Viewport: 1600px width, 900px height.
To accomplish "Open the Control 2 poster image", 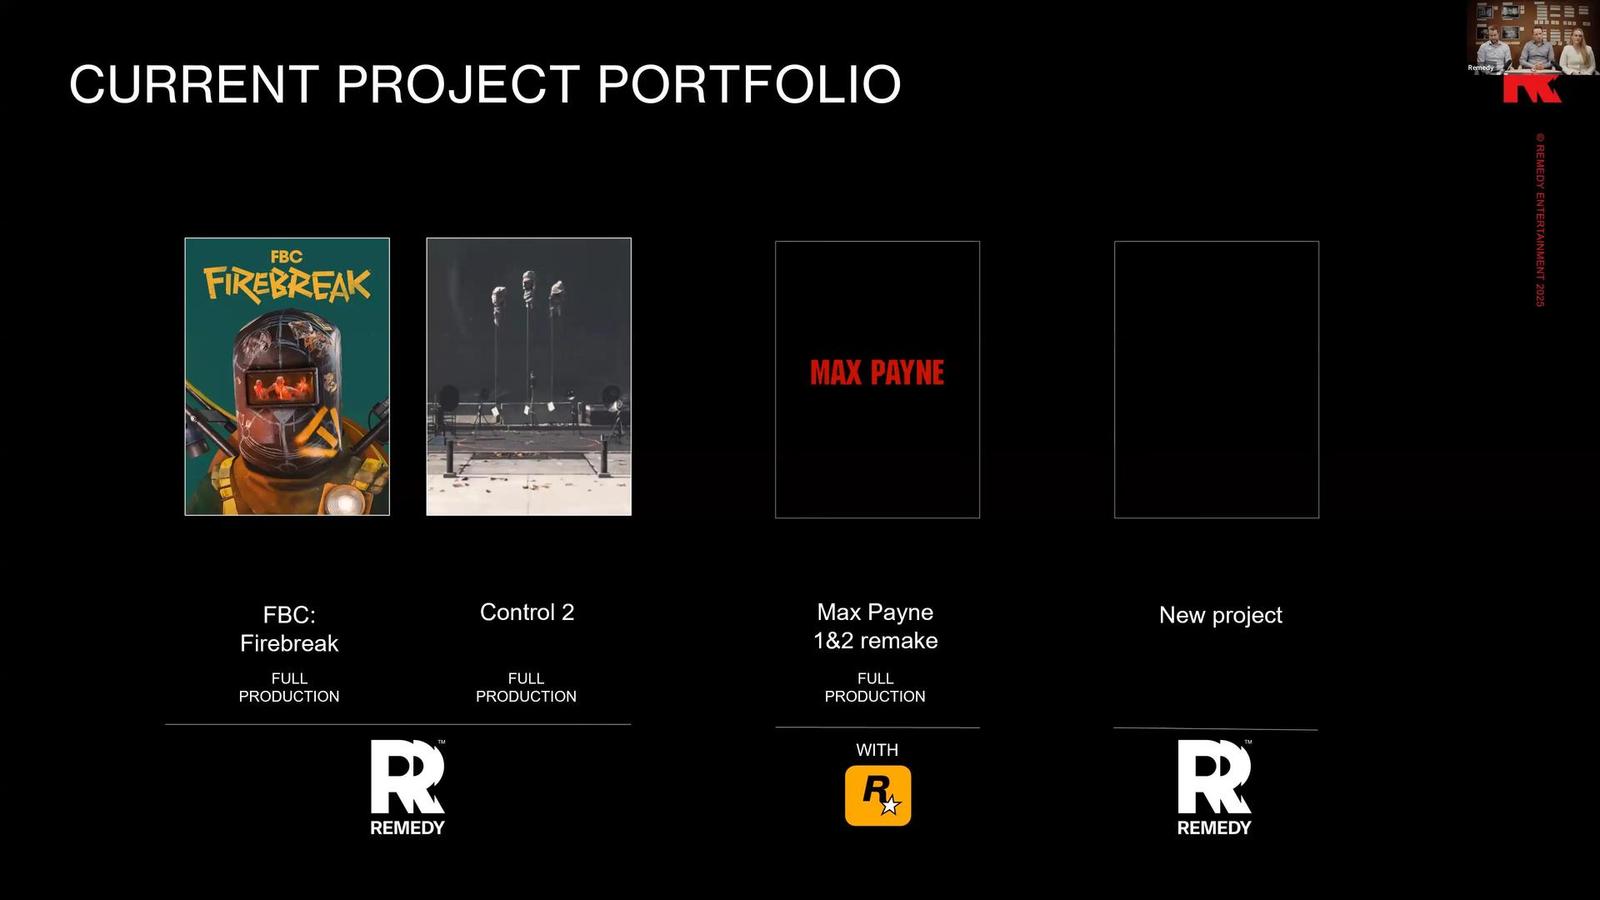I will point(528,377).
